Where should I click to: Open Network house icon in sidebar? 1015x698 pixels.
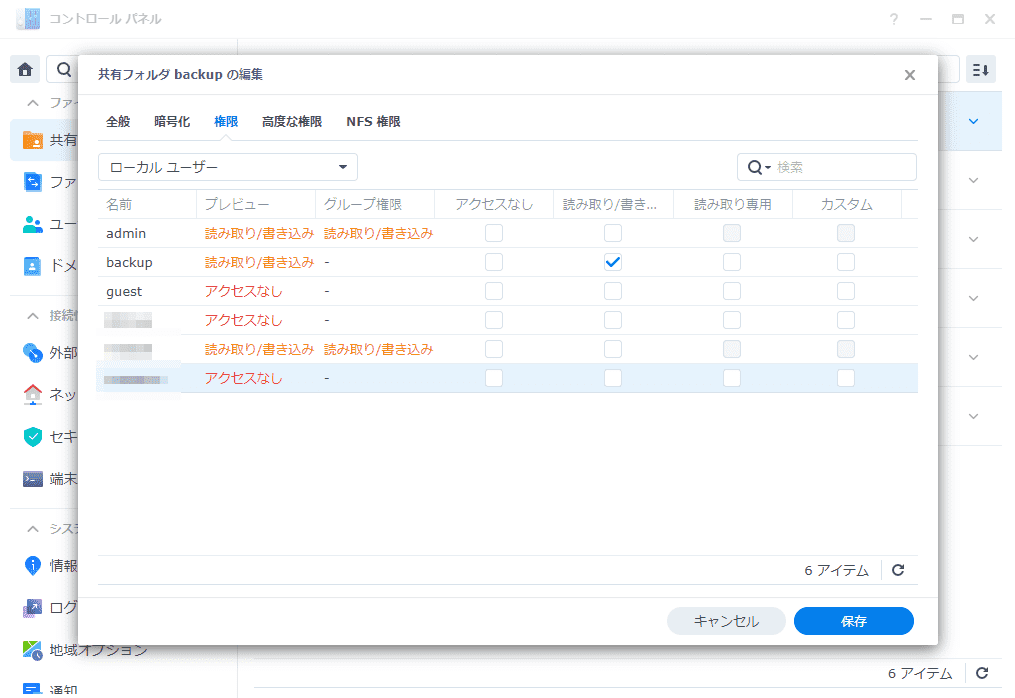click(32, 394)
